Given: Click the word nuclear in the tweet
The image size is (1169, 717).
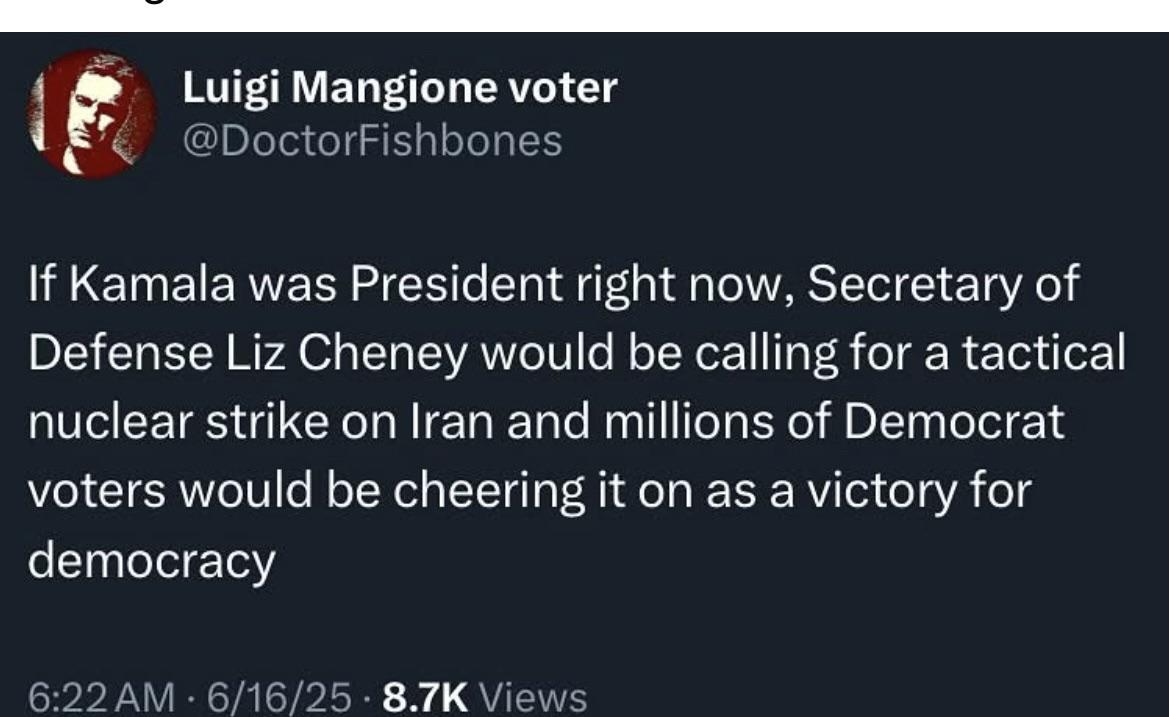Looking at the screenshot, I should 111,422.
